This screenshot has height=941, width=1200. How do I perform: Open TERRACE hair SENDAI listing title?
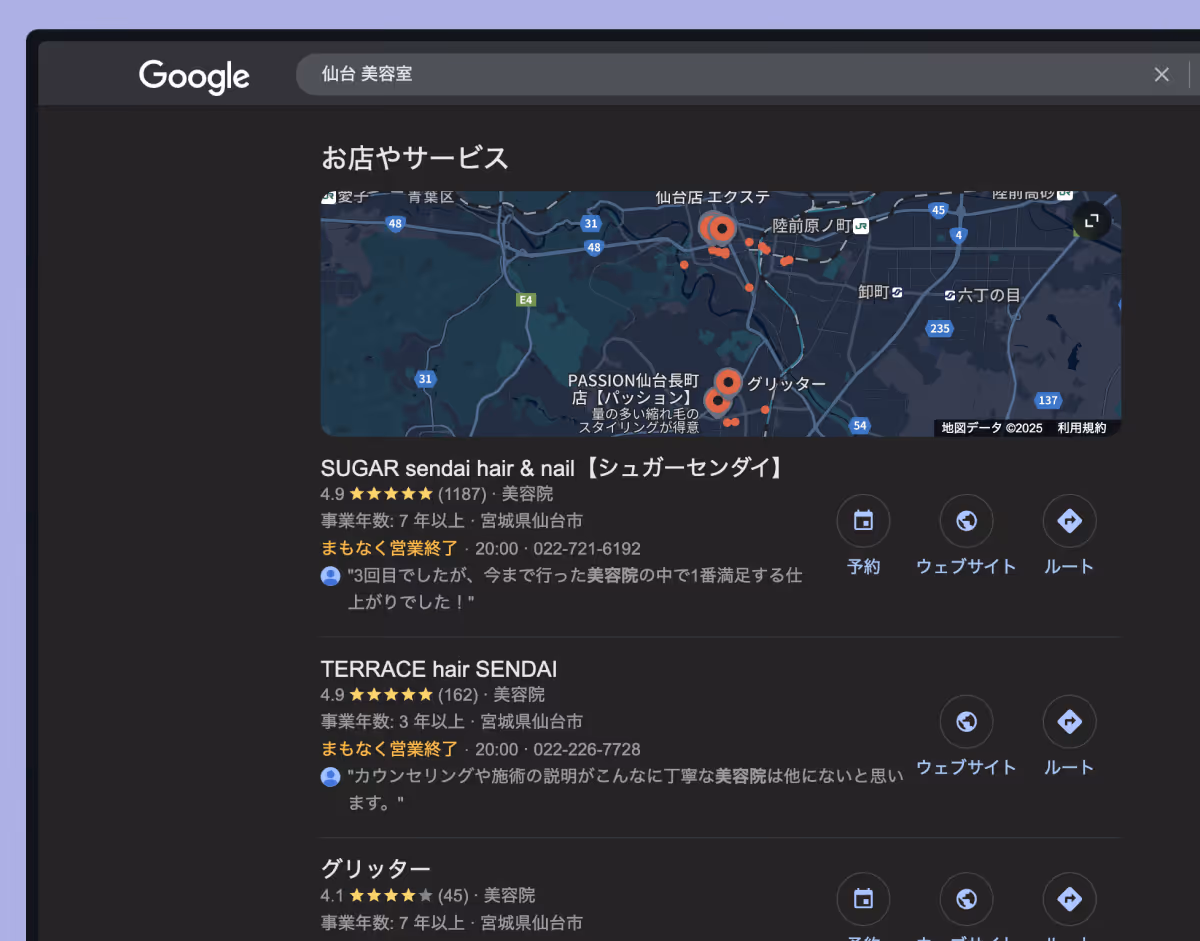point(439,669)
